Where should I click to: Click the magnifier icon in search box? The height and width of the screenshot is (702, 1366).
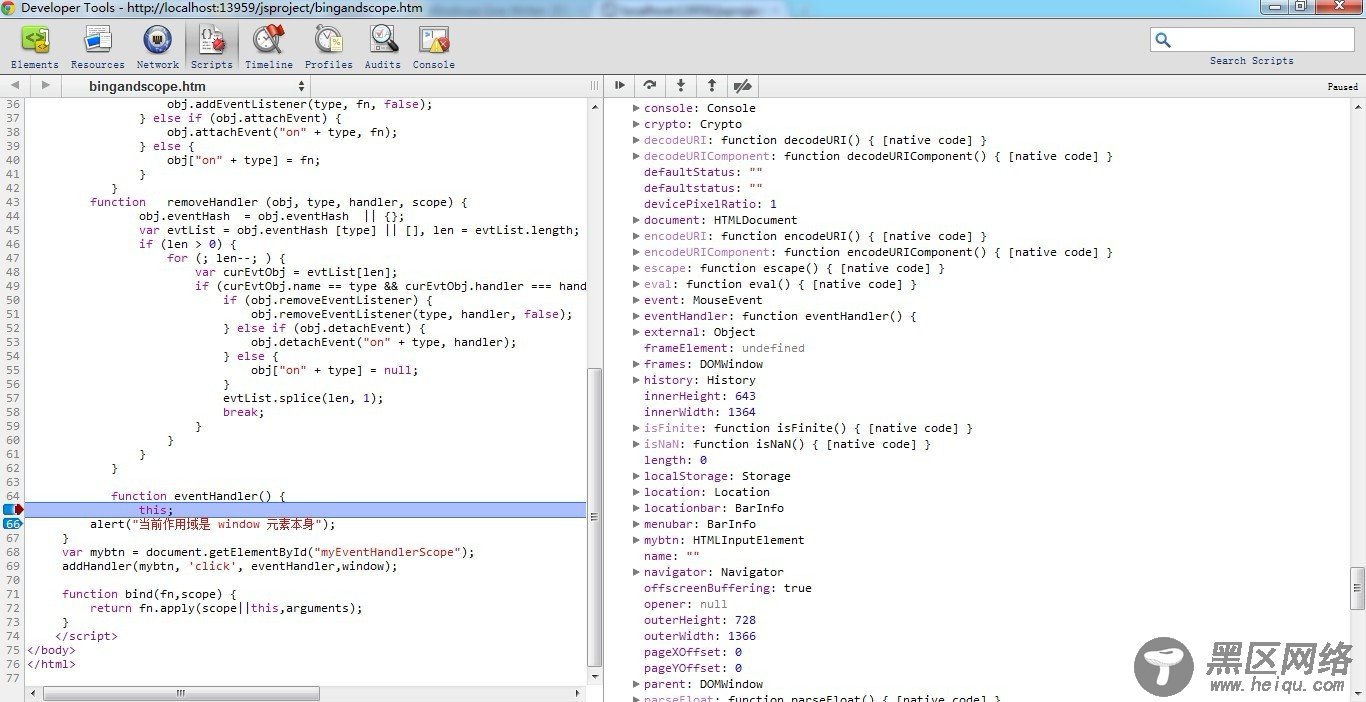coord(1163,40)
